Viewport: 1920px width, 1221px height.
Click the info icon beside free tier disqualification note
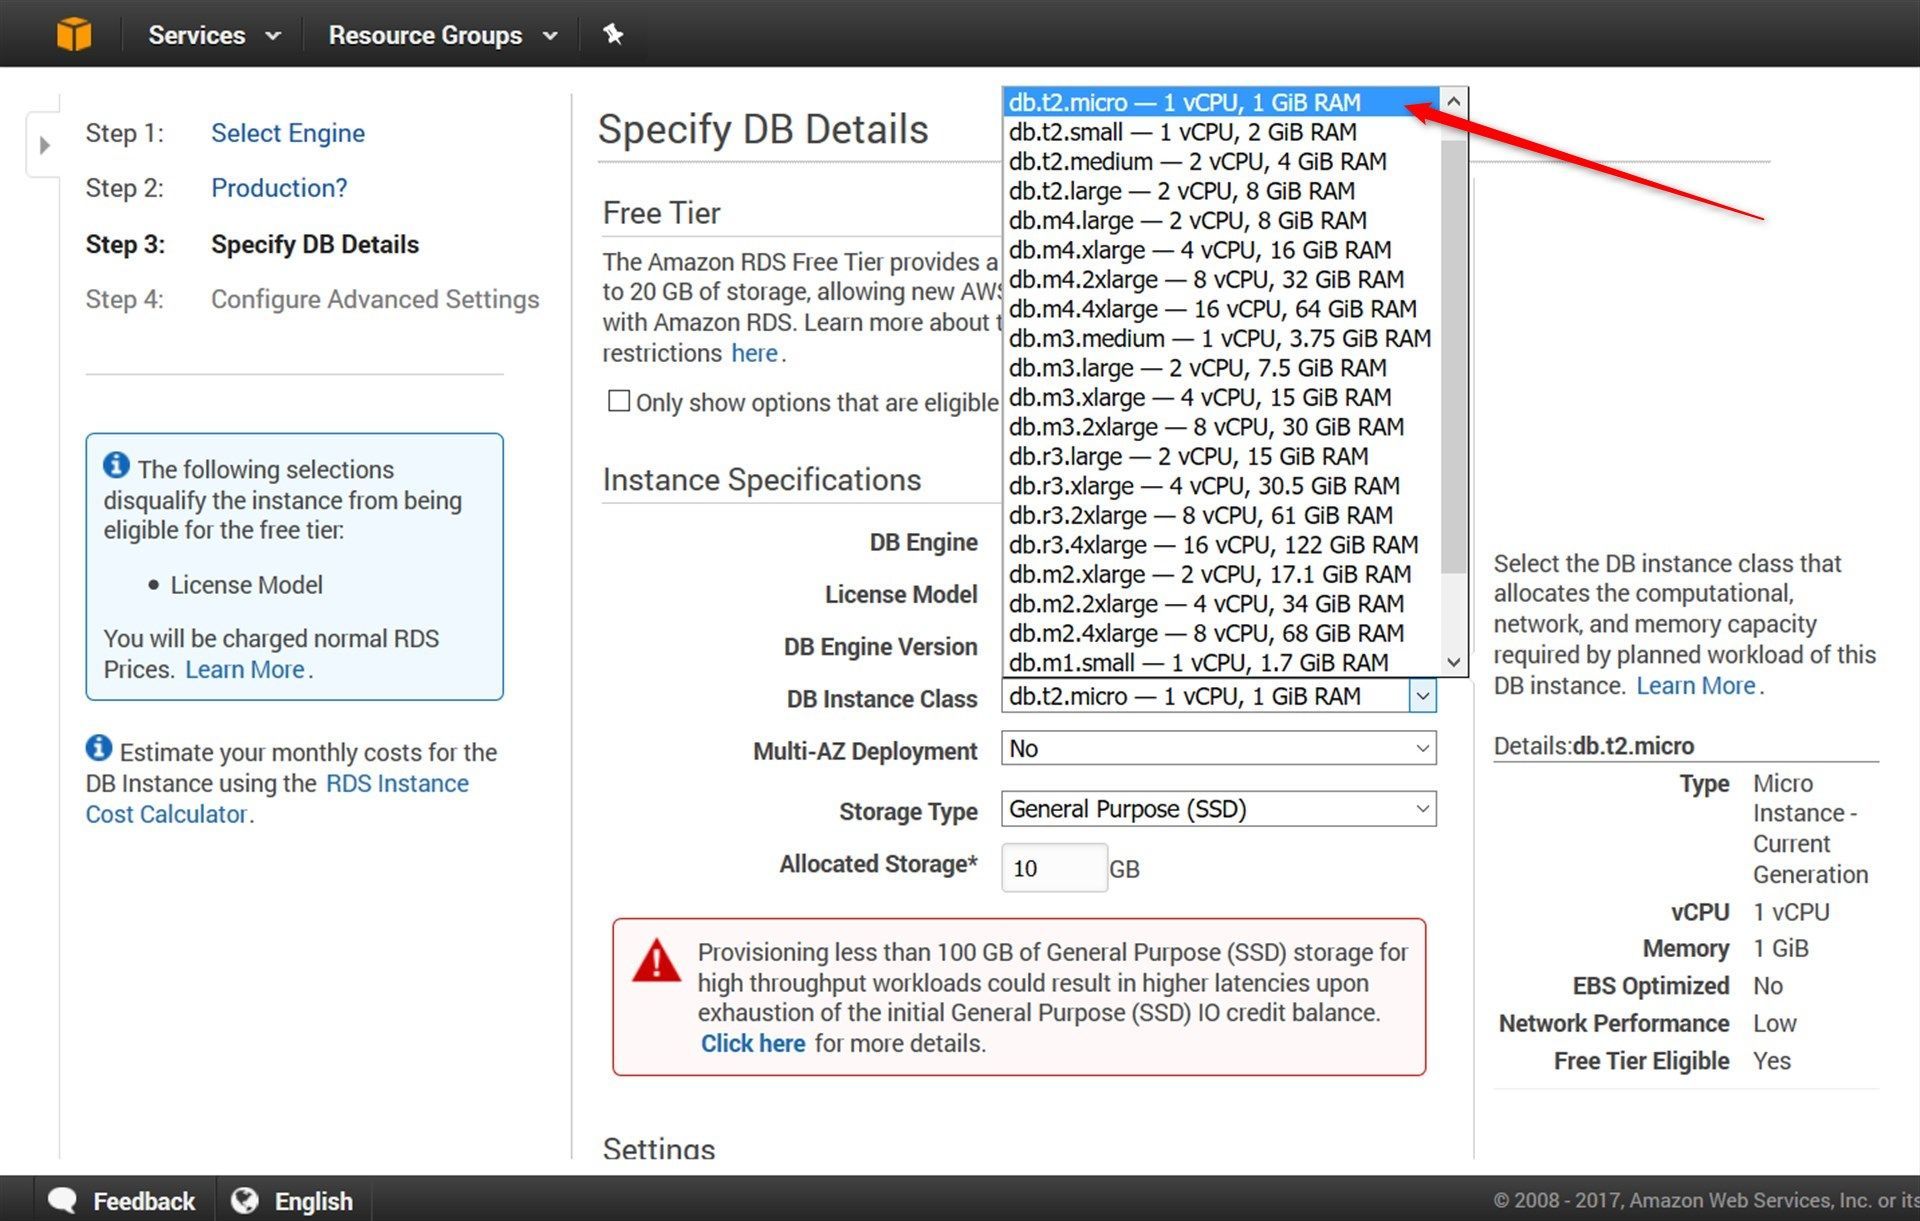pyautogui.click(x=116, y=466)
